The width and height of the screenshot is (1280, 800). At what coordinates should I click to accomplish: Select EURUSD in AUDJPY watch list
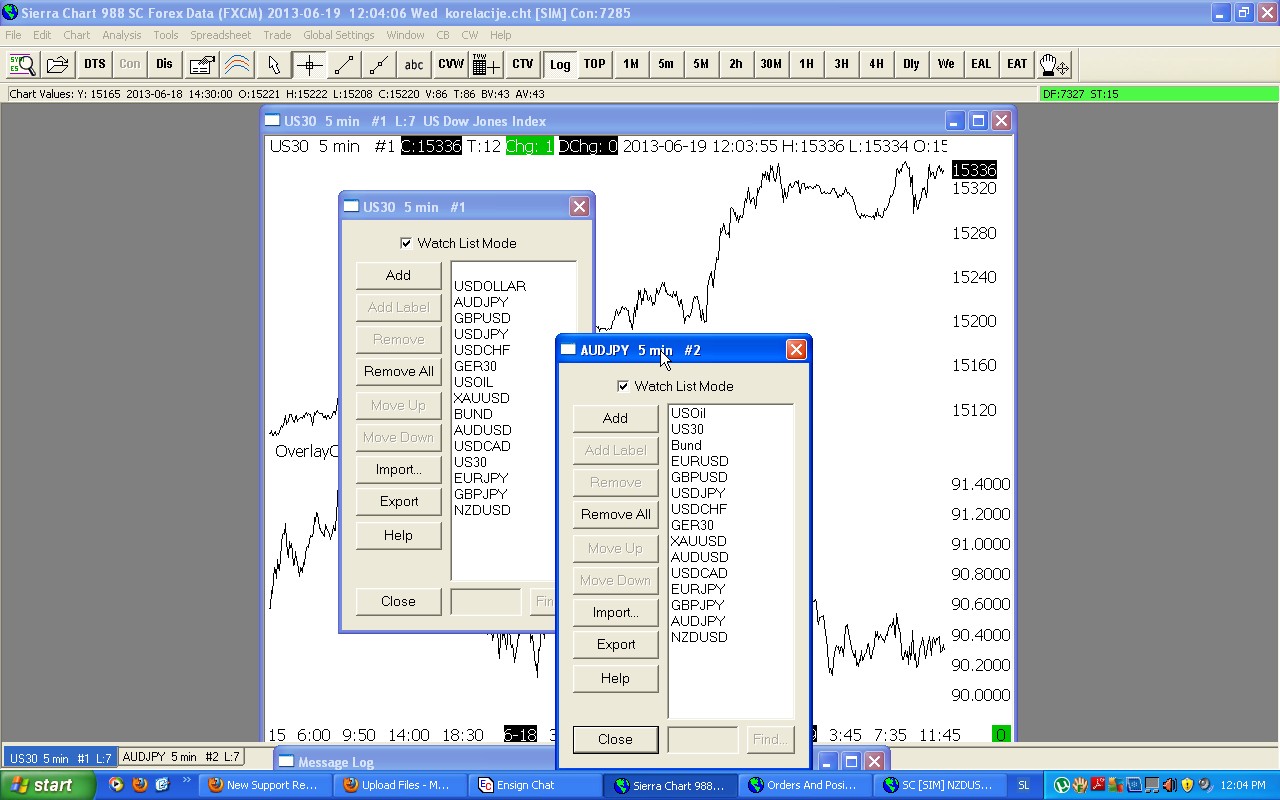pos(700,461)
